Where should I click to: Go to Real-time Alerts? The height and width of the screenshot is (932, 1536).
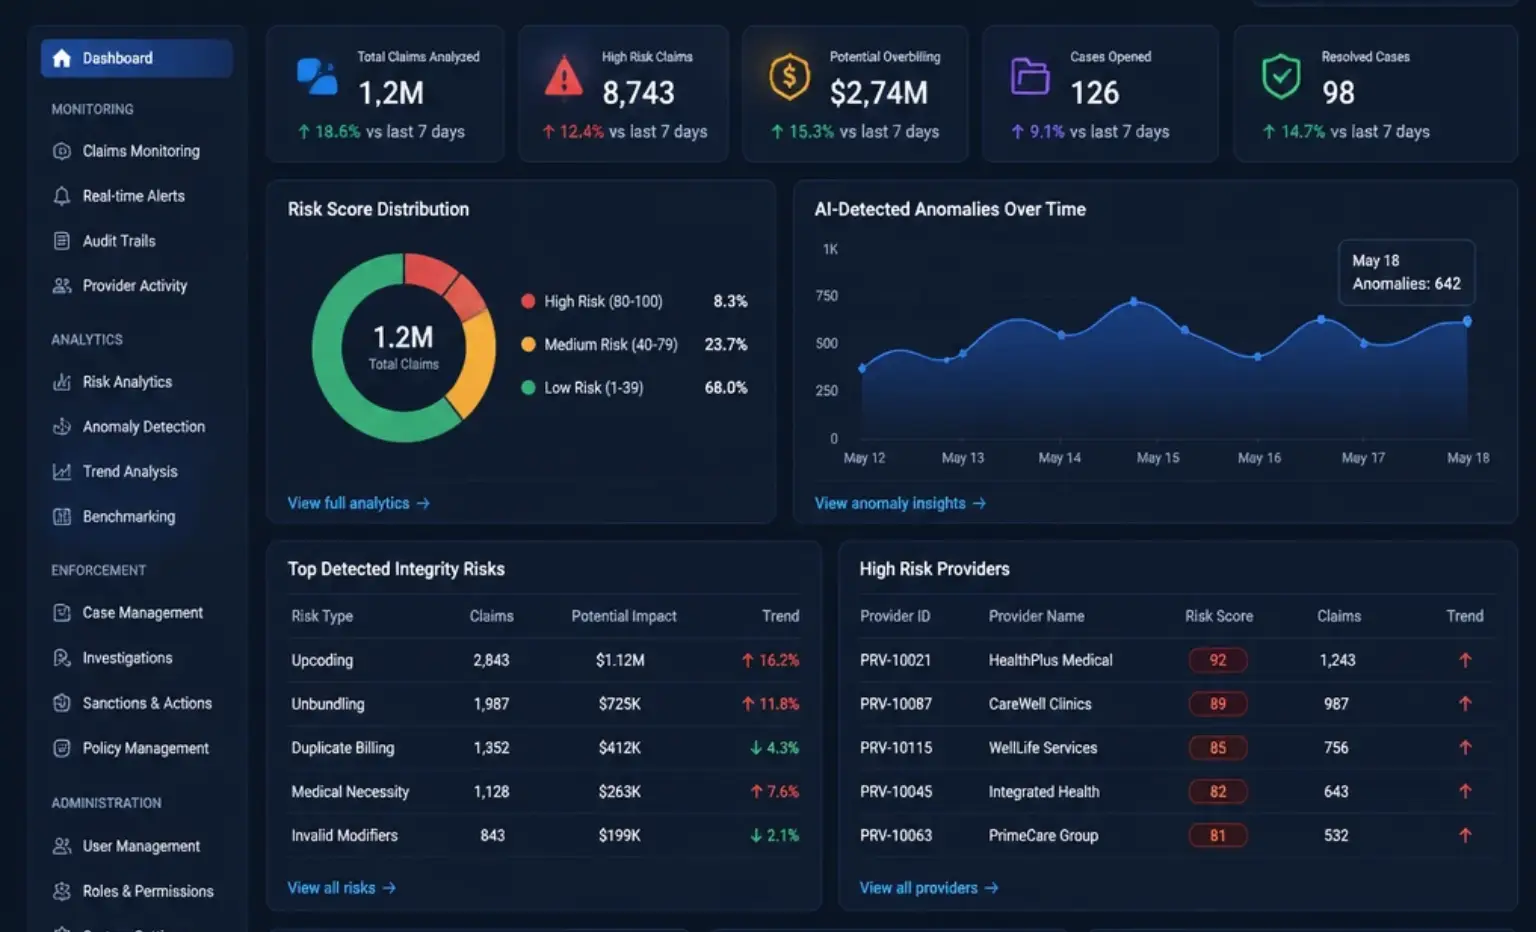pyautogui.click(x=134, y=196)
